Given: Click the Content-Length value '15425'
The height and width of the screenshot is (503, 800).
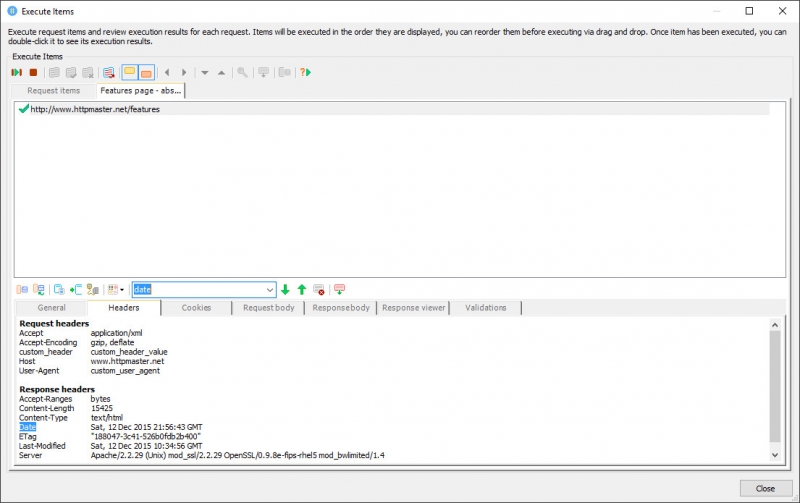Looking at the screenshot, I should coord(102,408).
